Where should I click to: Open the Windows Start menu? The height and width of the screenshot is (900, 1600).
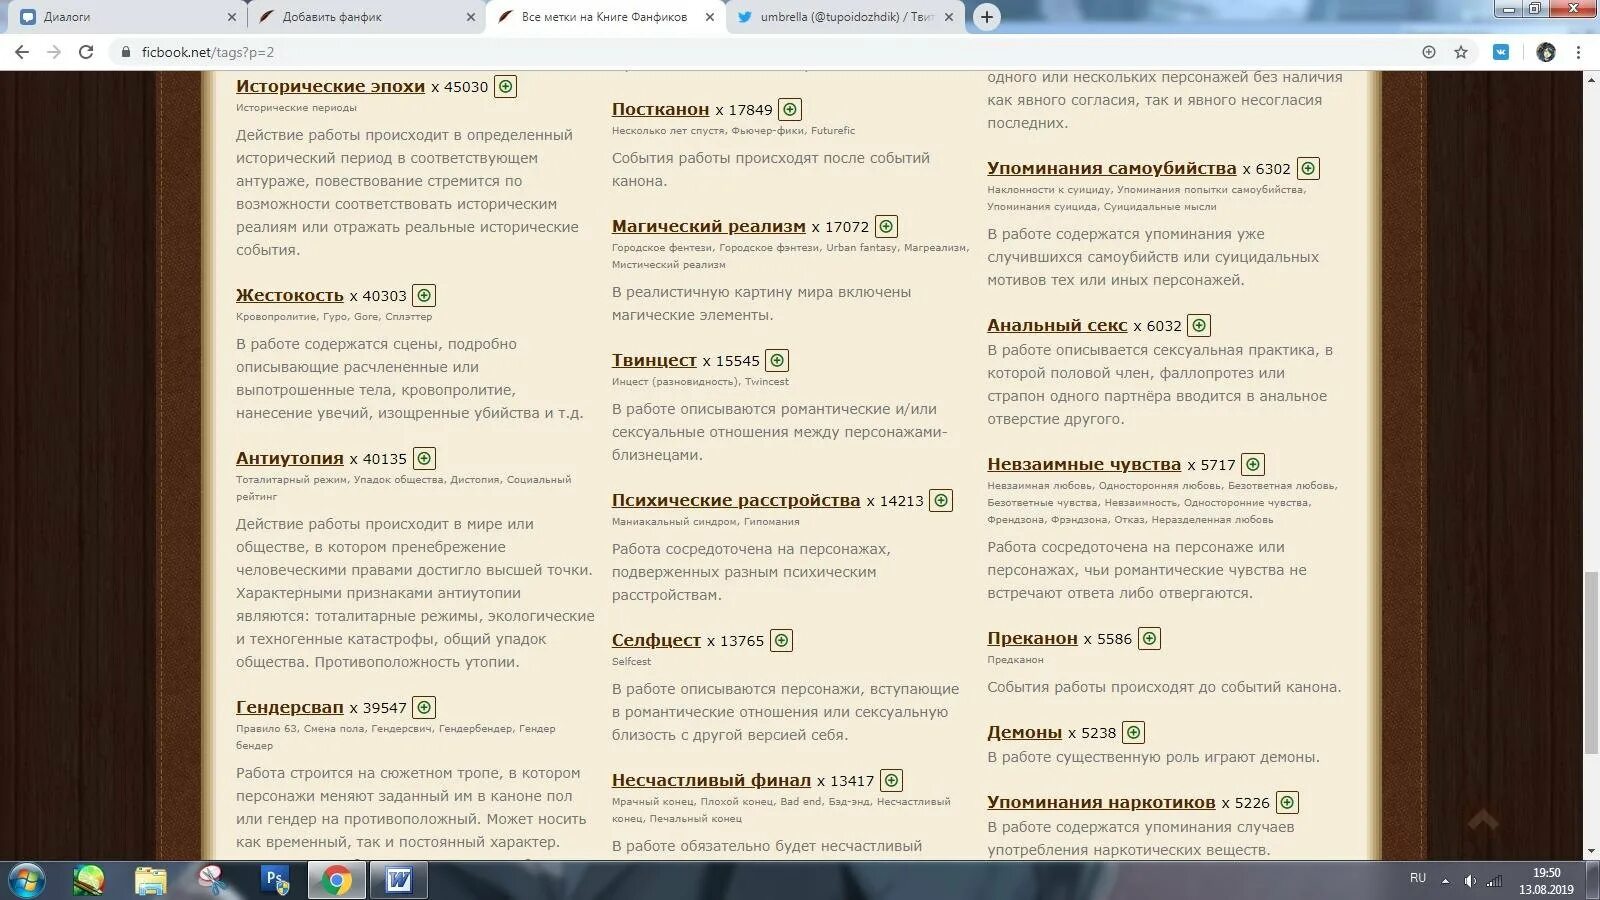(x=27, y=880)
